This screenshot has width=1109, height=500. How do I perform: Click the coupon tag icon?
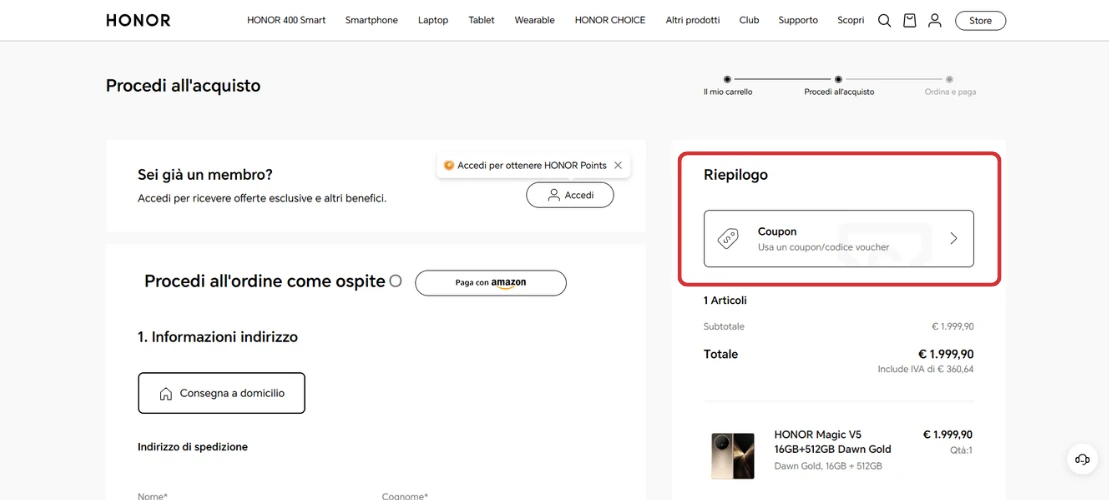(728, 239)
